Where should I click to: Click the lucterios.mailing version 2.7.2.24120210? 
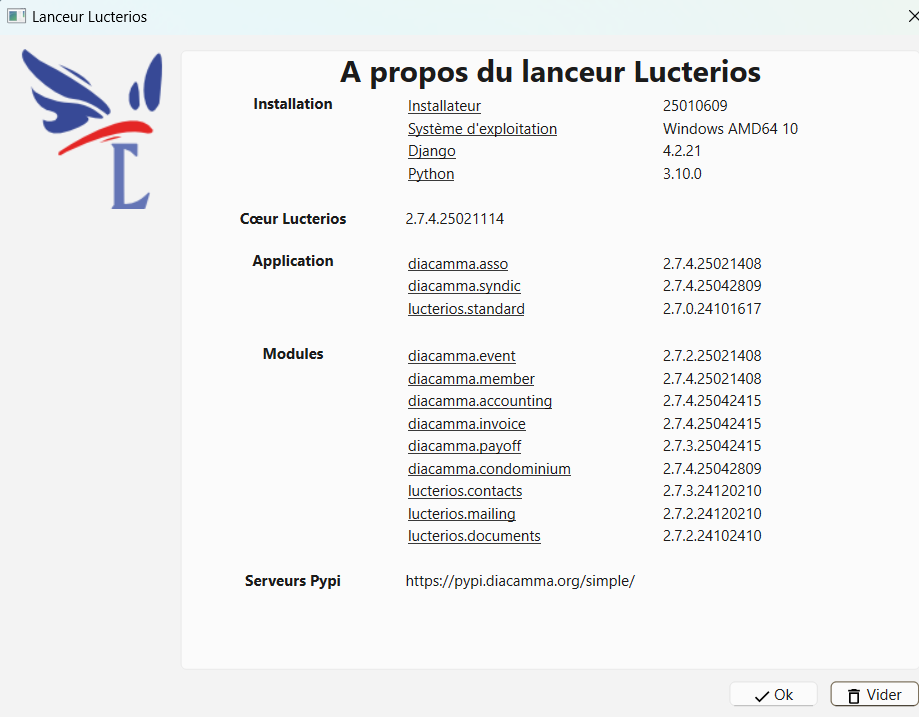712,514
